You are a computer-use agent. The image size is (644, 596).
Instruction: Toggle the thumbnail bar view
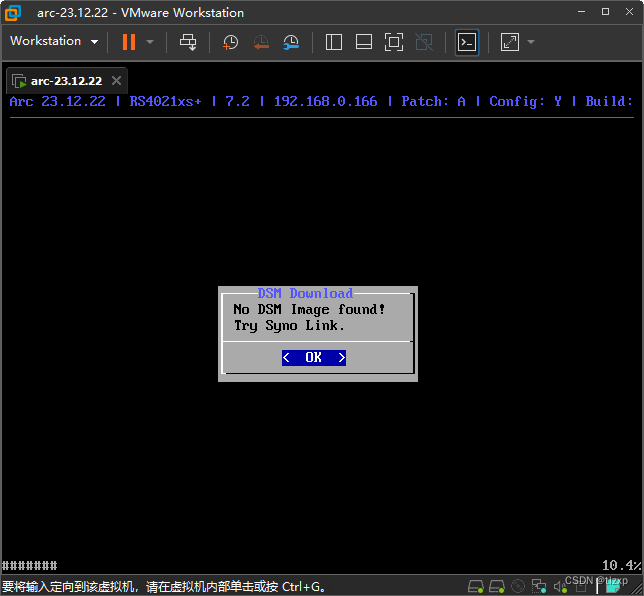tap(363, 42)
